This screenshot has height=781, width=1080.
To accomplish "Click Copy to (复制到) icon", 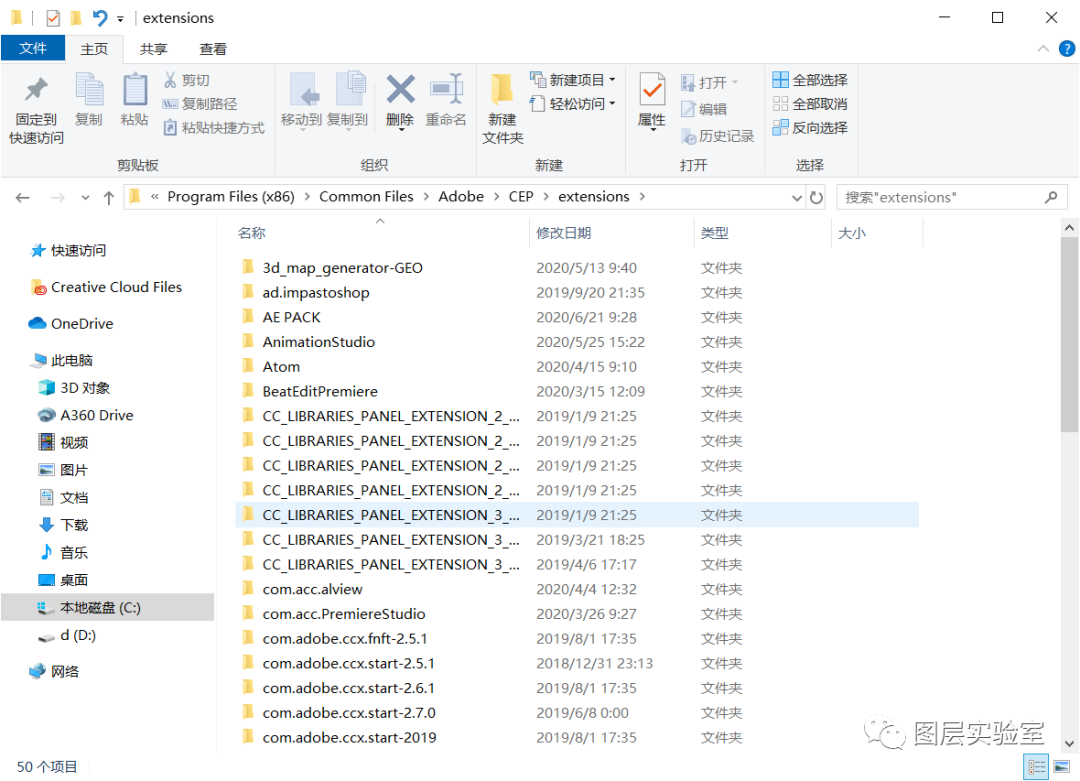I will point(349,90).
